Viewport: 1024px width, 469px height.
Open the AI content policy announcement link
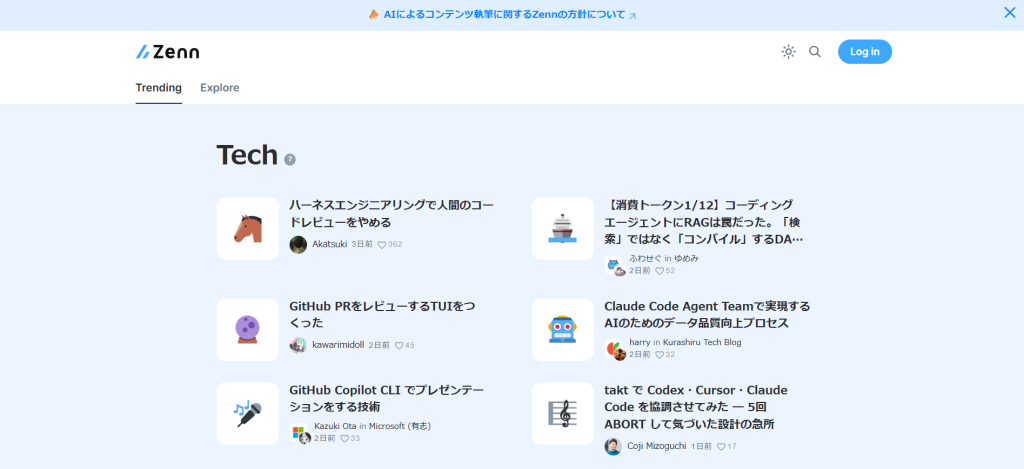tap(504, 15)
